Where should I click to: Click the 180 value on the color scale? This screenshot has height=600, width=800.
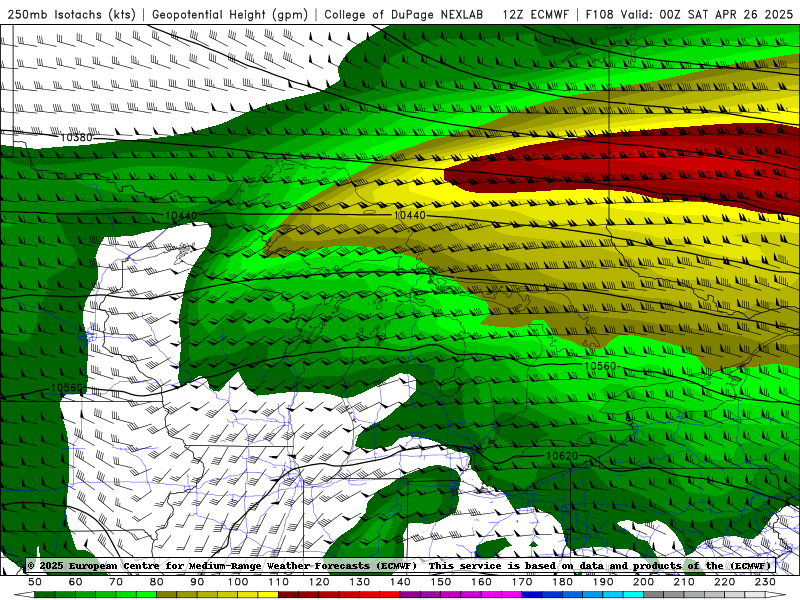[563, 582]
